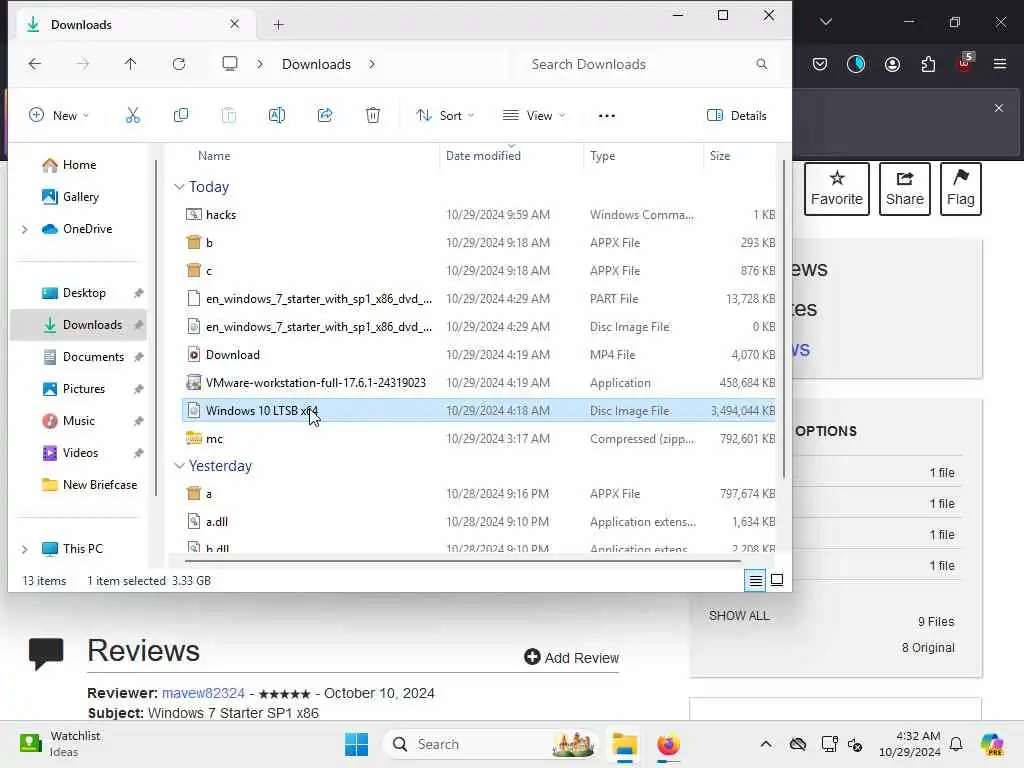Viewport: 1024px width, 768px height.
Task: Click the Favorite button on web page
Action: [x=837, y=189]
